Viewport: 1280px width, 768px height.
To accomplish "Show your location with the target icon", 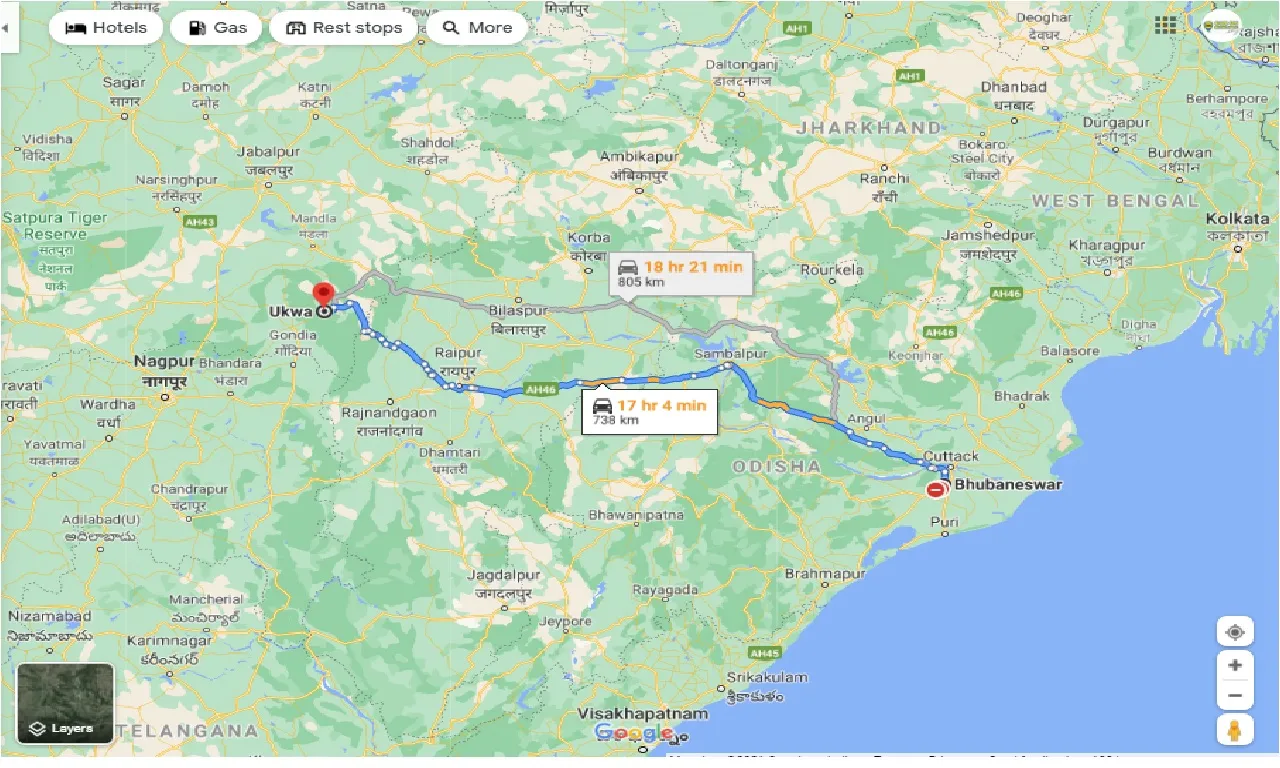I will point(1235,632).
